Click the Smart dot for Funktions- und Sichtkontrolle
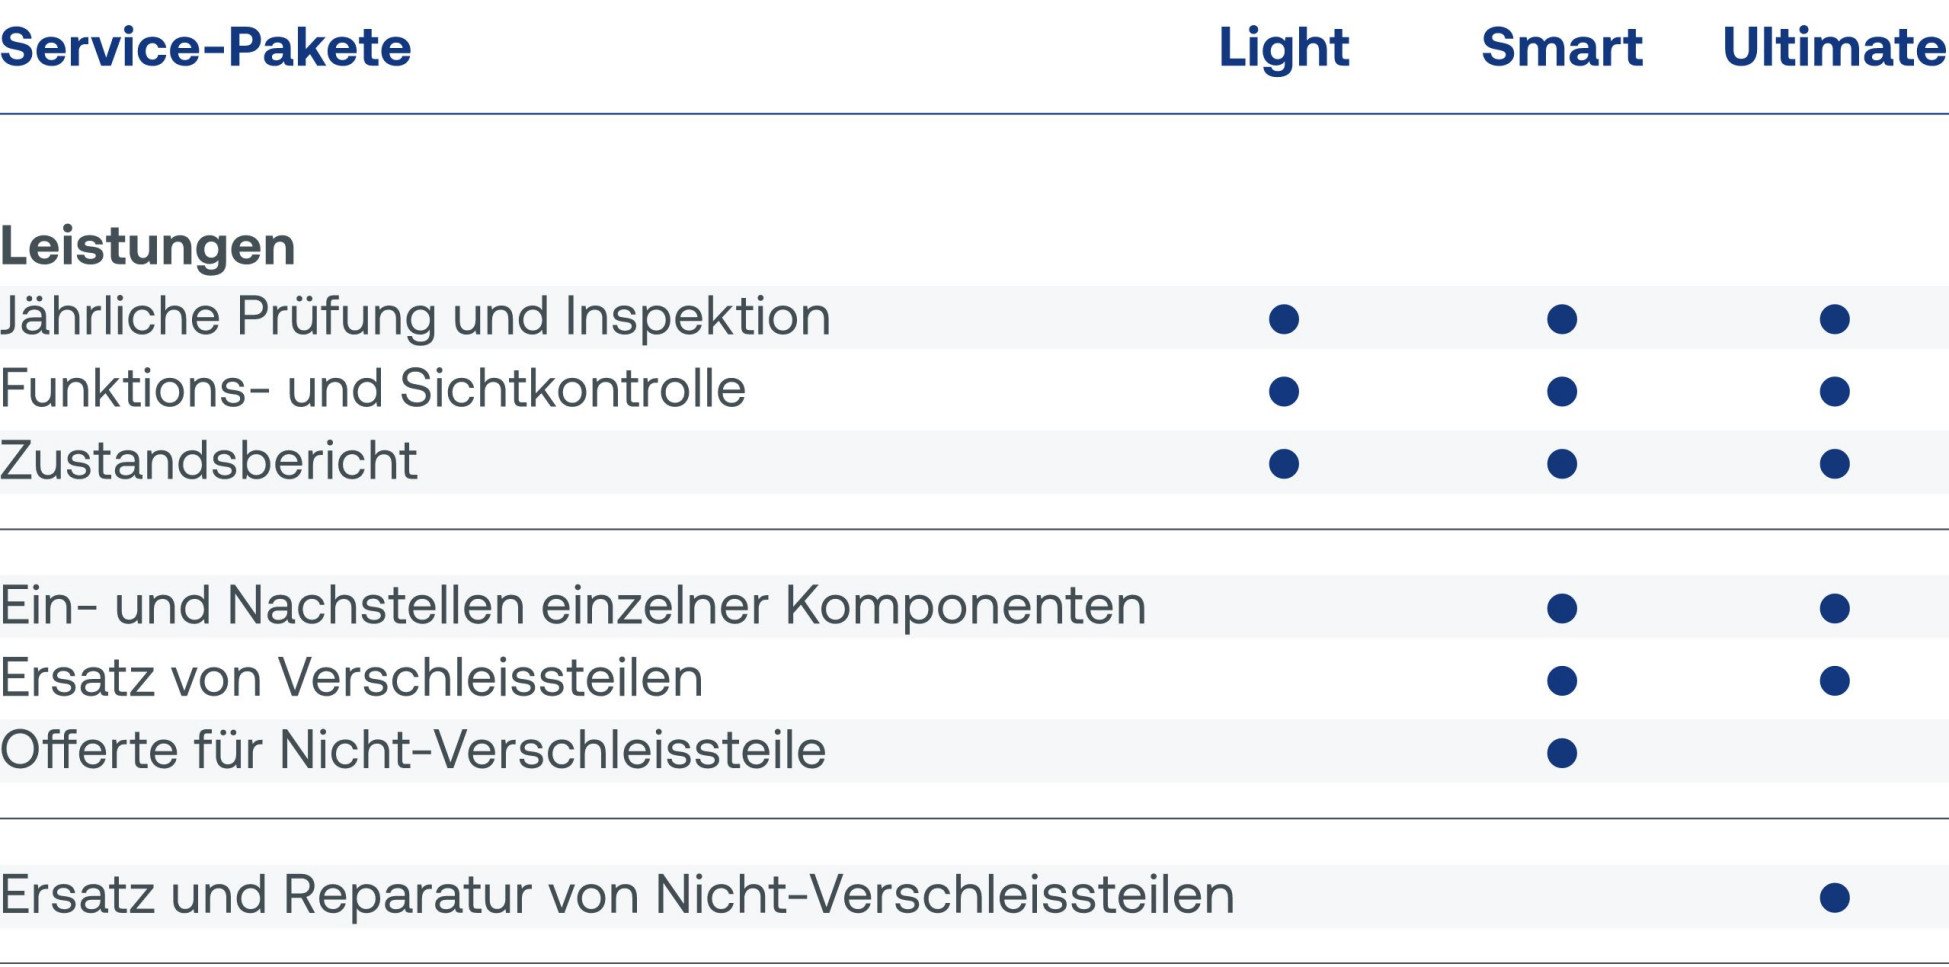 point(1562,391)
